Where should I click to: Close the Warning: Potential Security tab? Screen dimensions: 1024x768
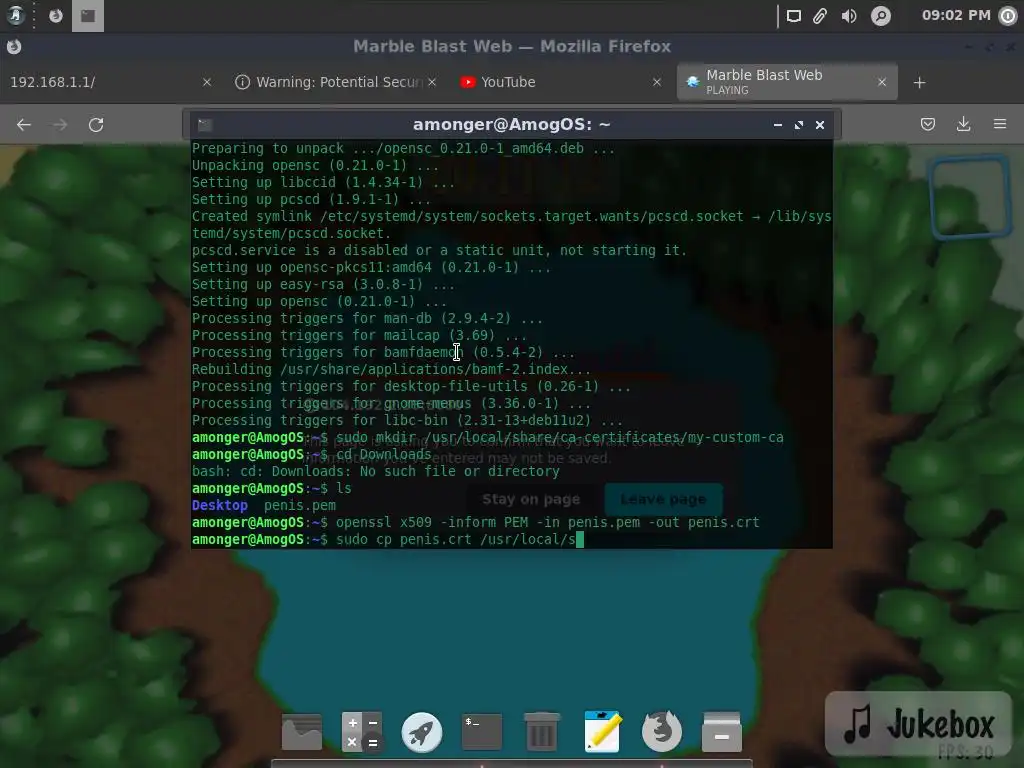[x=432, y=82]
